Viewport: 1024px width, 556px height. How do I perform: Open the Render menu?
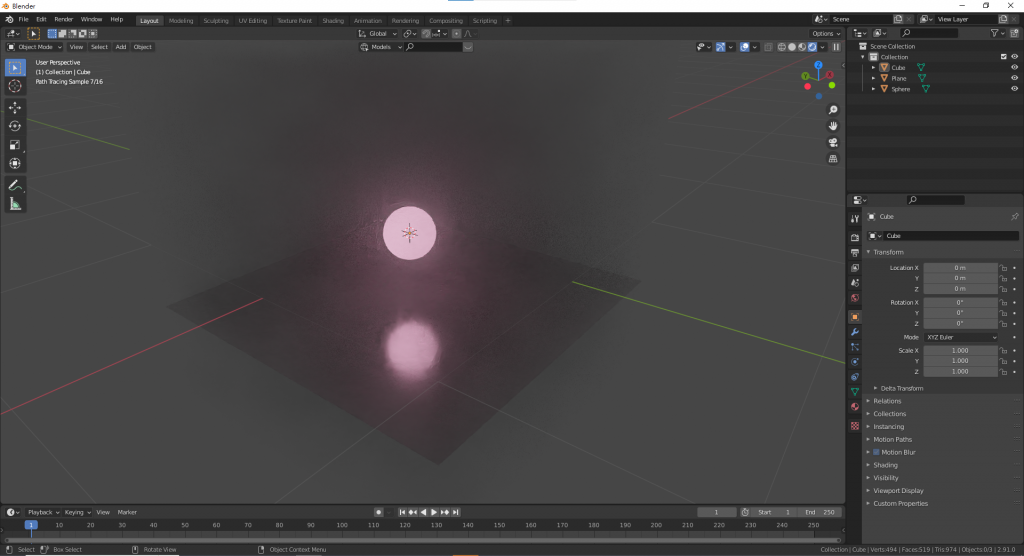(x=63, y=20)
